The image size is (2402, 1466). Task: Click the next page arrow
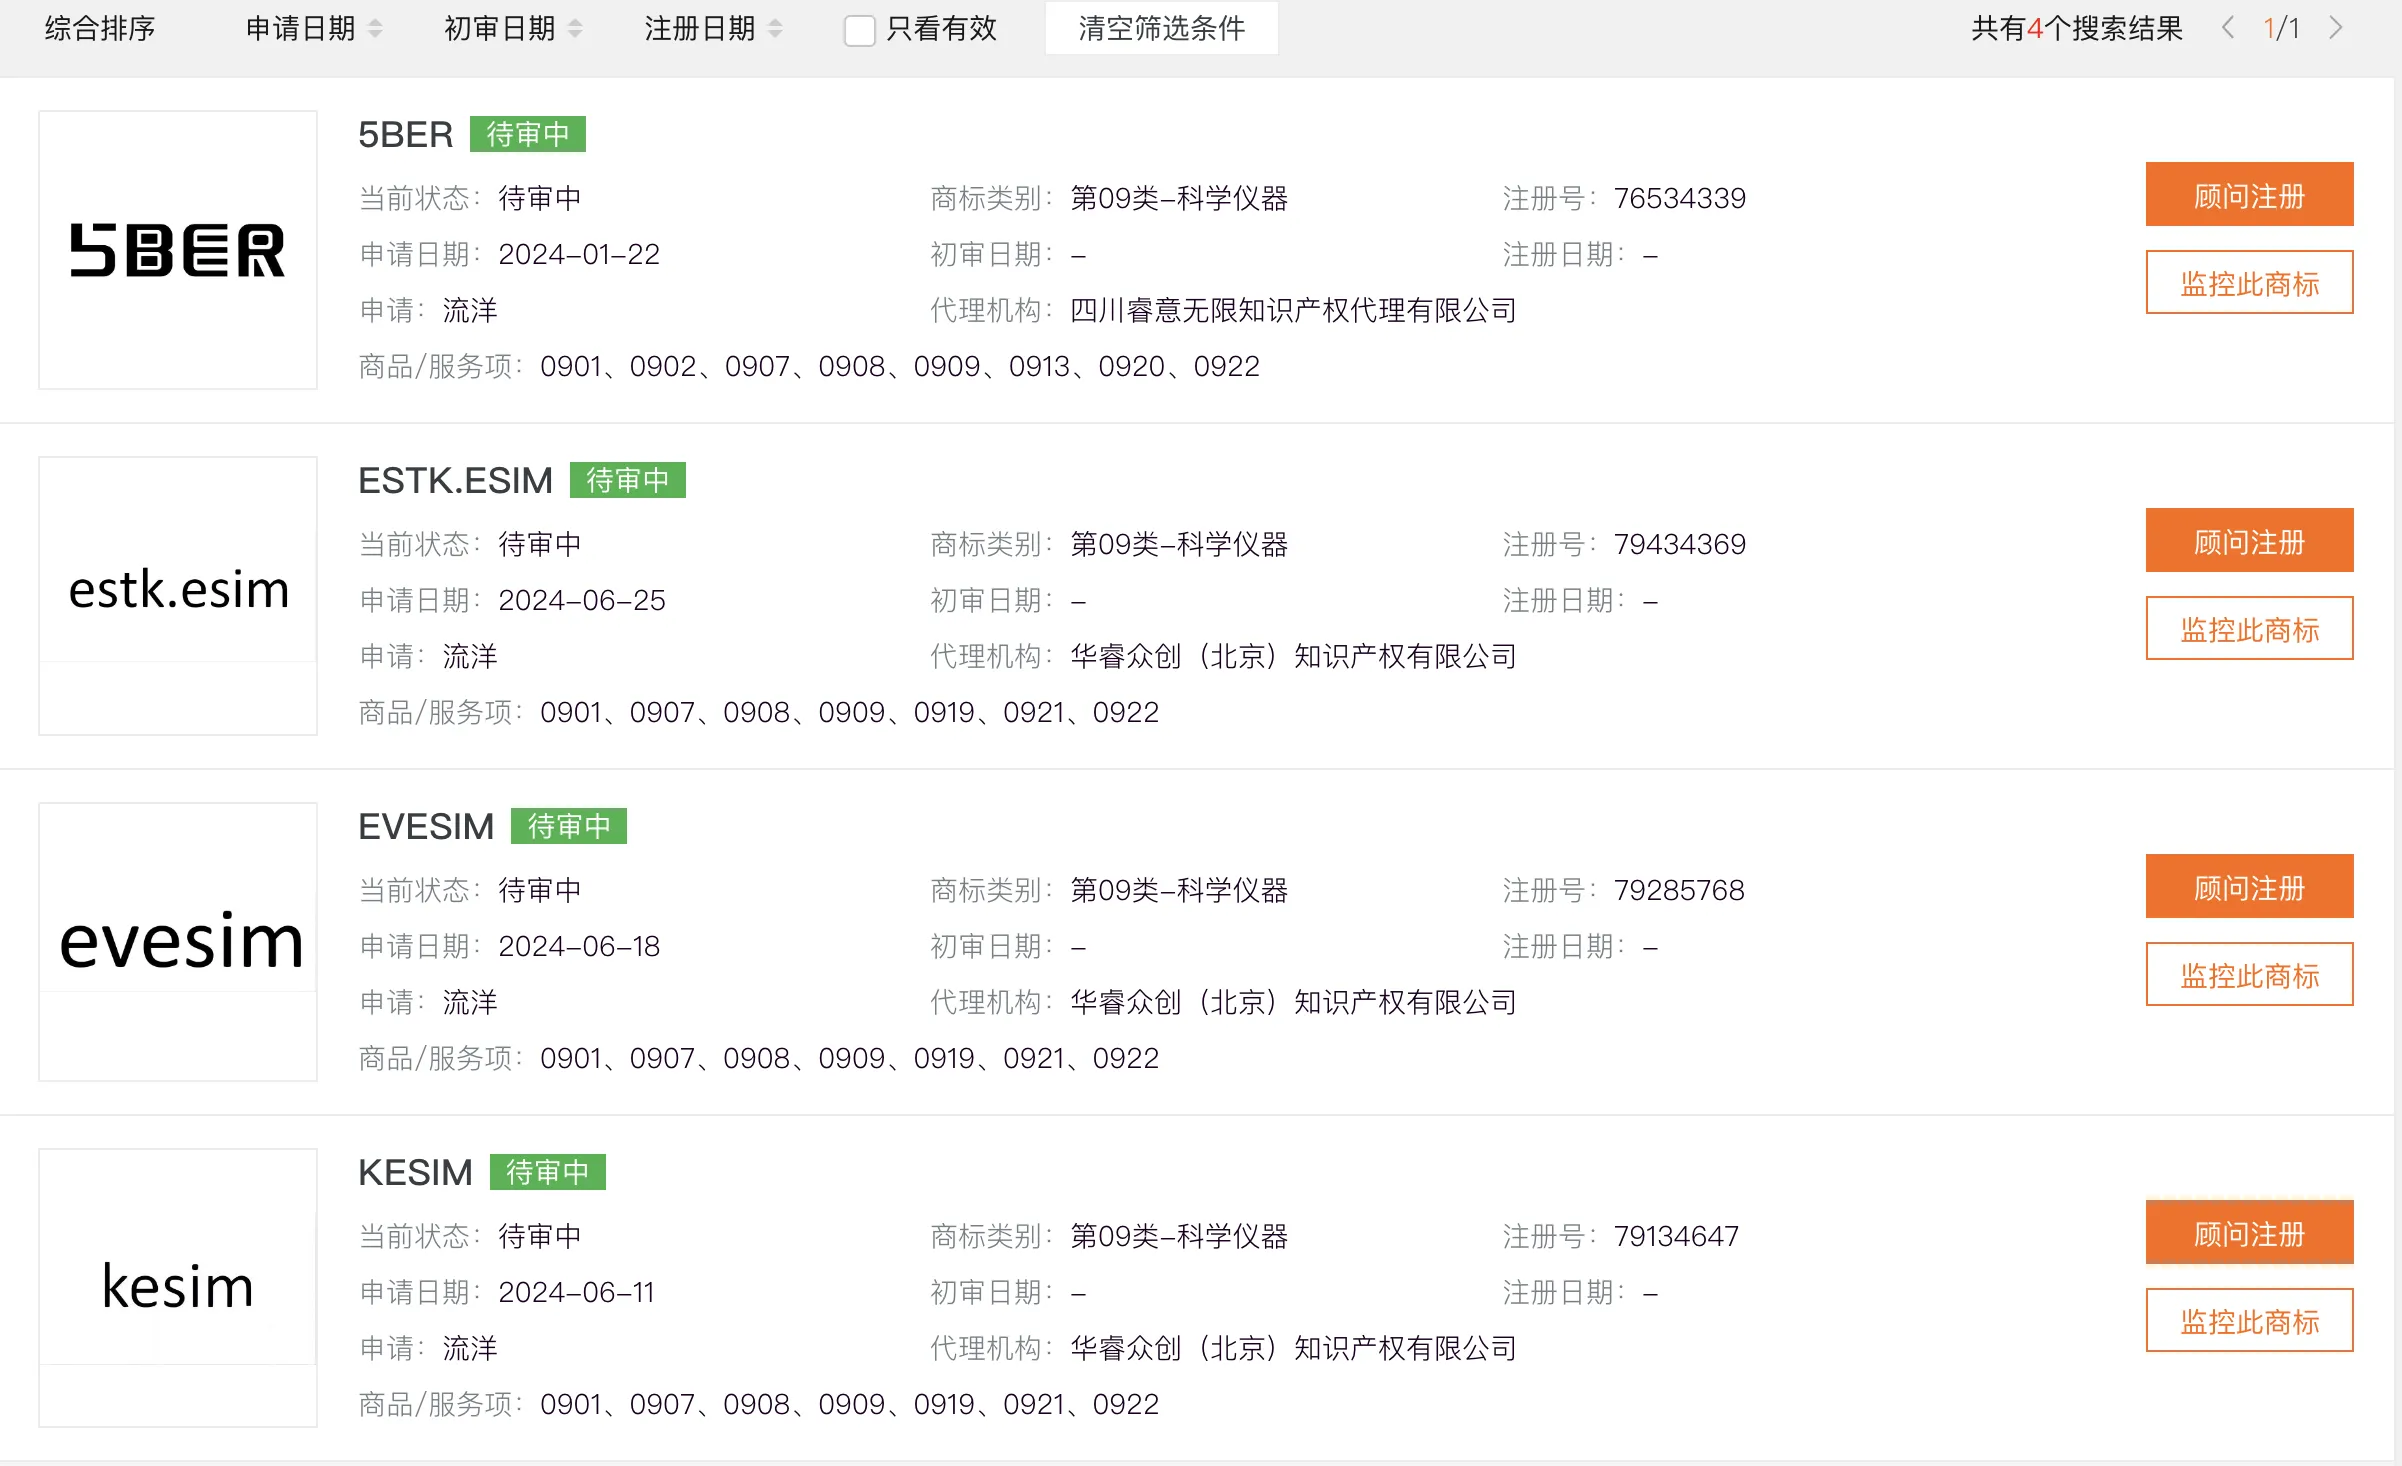click(x=2336, y=28)
